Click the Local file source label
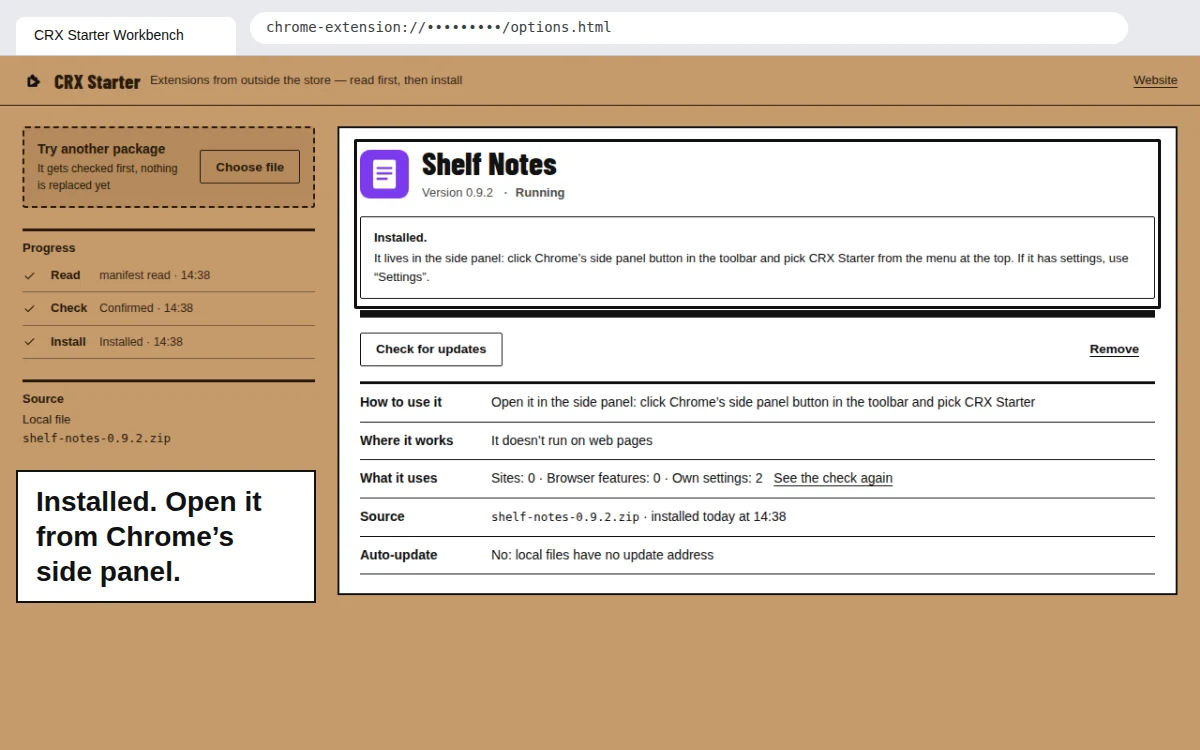Screen dimensions: 1200x750 (47, 419)
